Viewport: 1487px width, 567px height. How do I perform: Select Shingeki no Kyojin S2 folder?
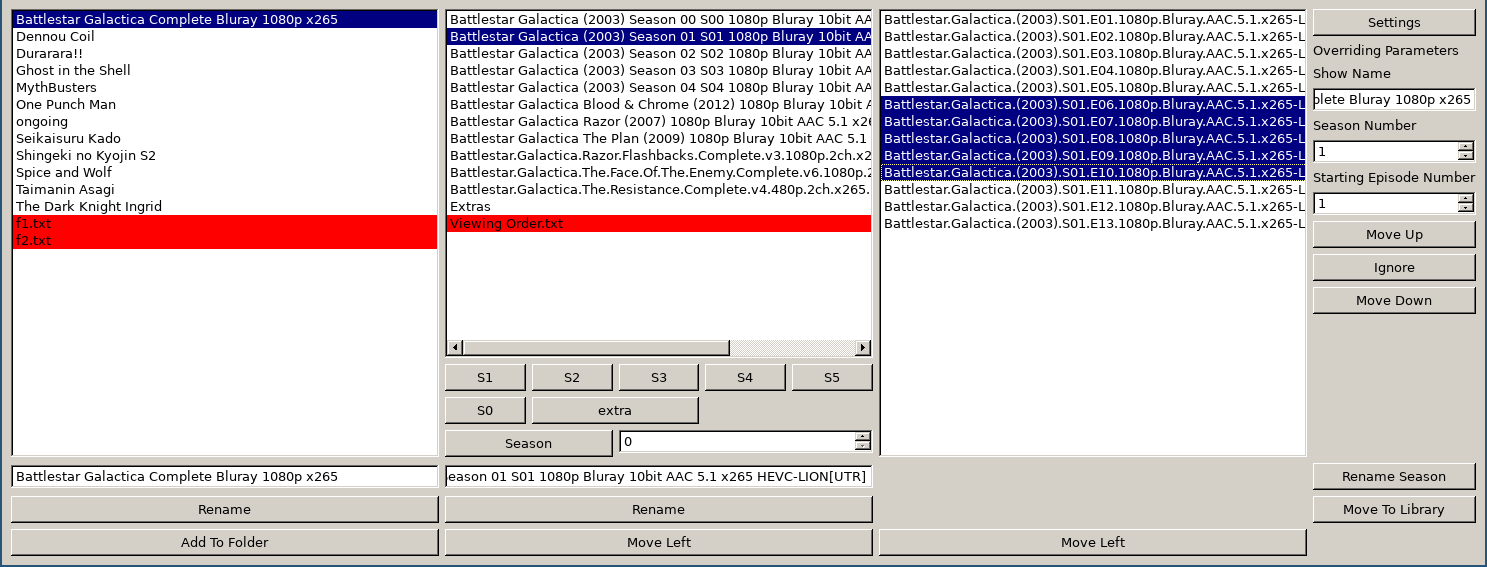[225, 155]
